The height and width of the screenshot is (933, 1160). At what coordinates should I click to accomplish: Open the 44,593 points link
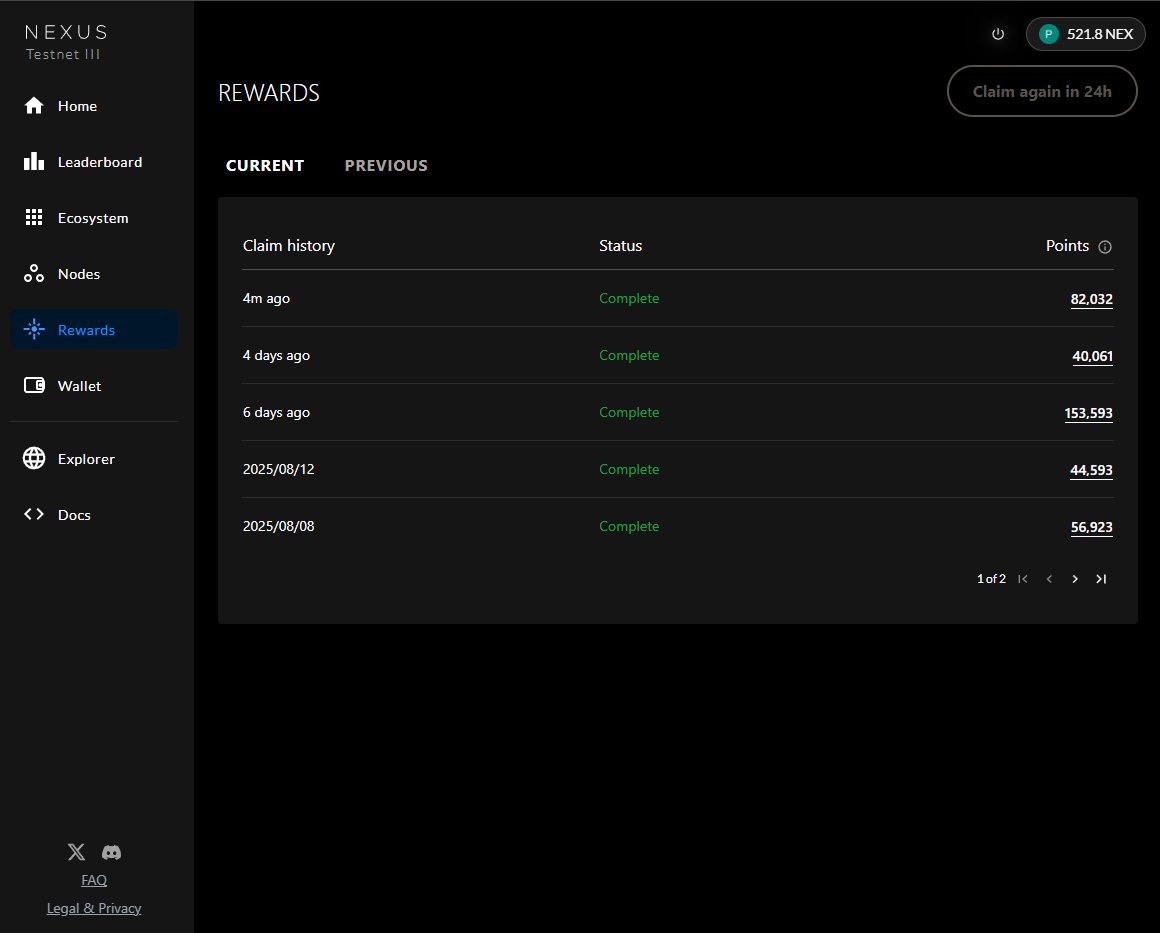tap(1091, 470)
